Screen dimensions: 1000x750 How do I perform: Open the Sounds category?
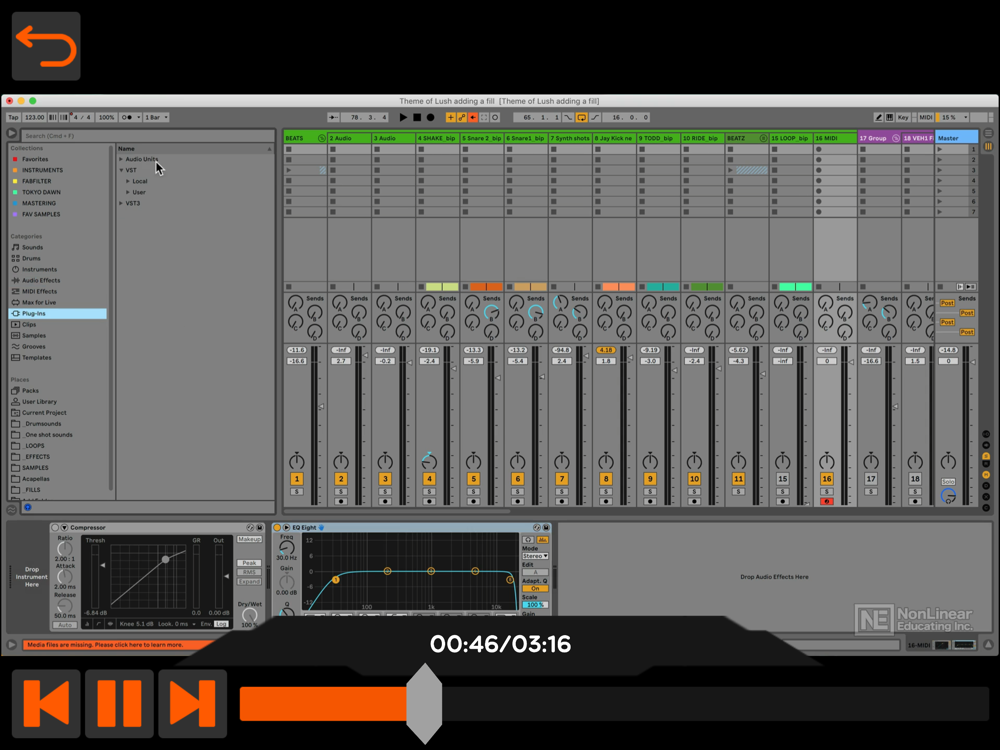point(33,247)
